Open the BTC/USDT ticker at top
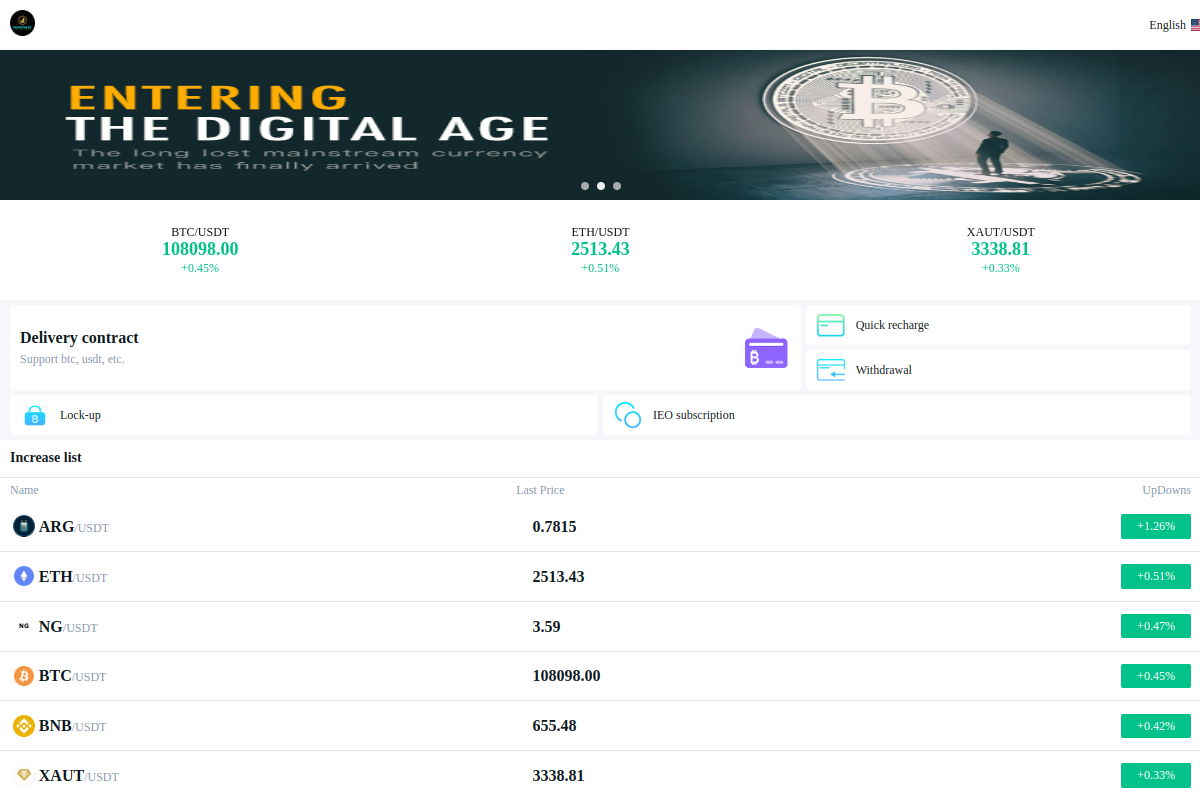Viewport: 1200px width, 800px height. click(200, 250)
